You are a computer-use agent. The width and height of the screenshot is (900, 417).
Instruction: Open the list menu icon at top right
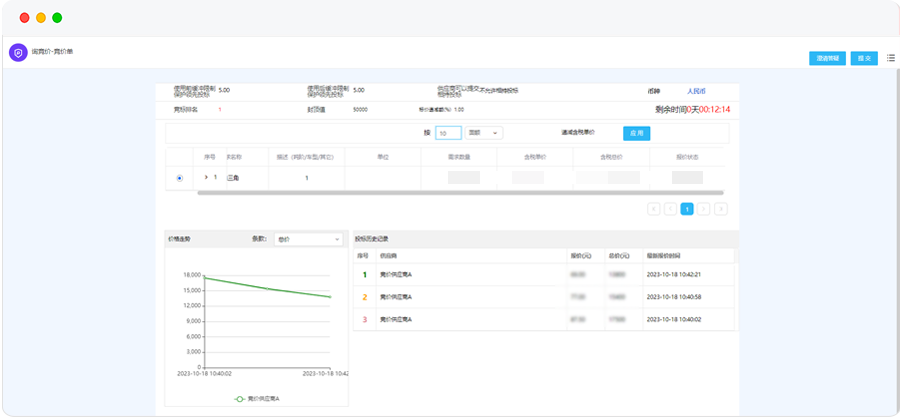891,58
